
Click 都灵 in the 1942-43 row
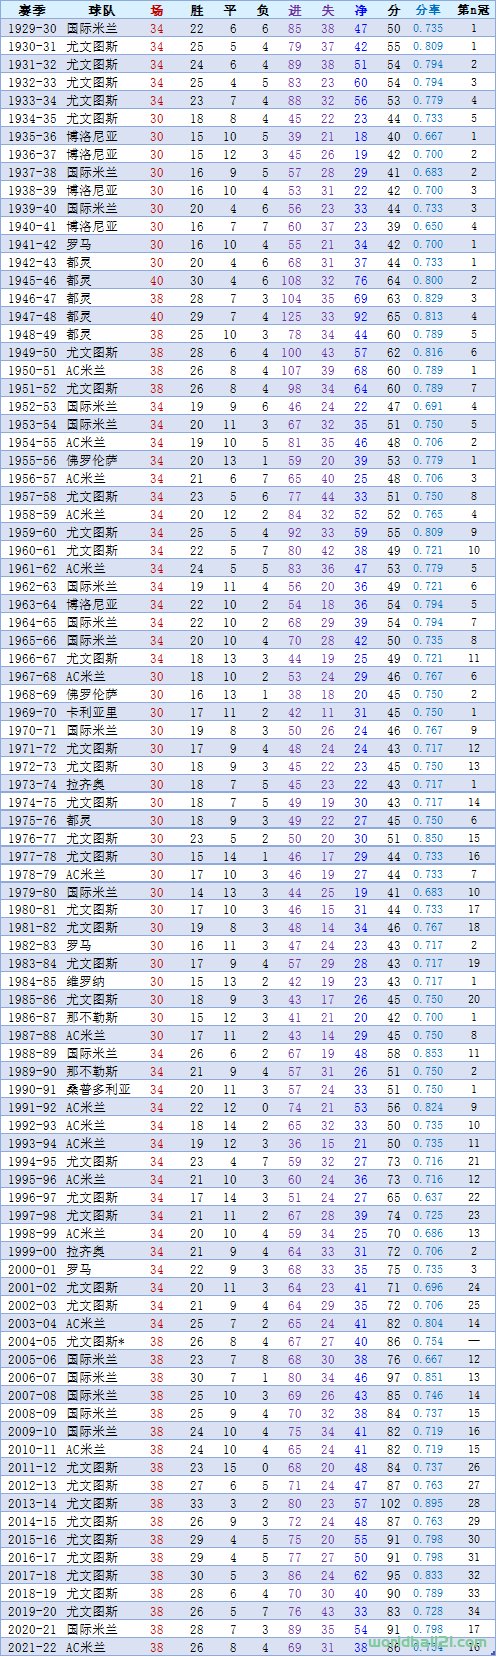79,262
